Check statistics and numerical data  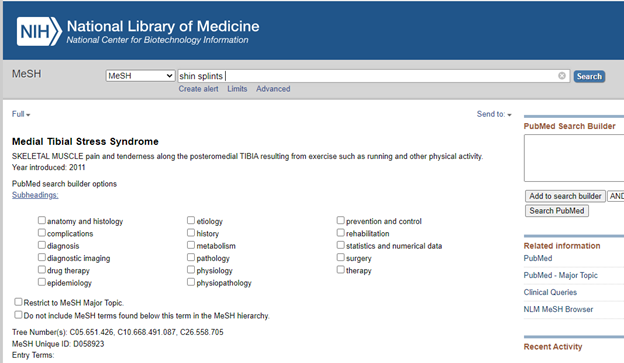point(341,245)
